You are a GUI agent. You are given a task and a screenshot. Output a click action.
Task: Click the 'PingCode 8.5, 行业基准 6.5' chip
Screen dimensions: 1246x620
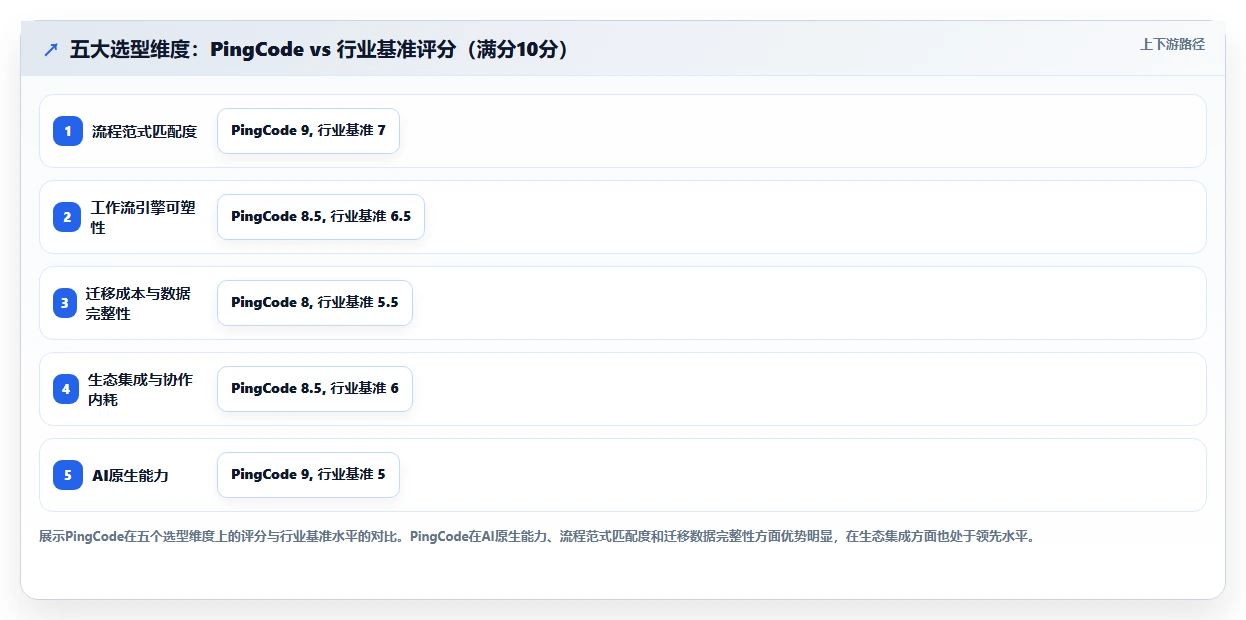tap(321, 217)
